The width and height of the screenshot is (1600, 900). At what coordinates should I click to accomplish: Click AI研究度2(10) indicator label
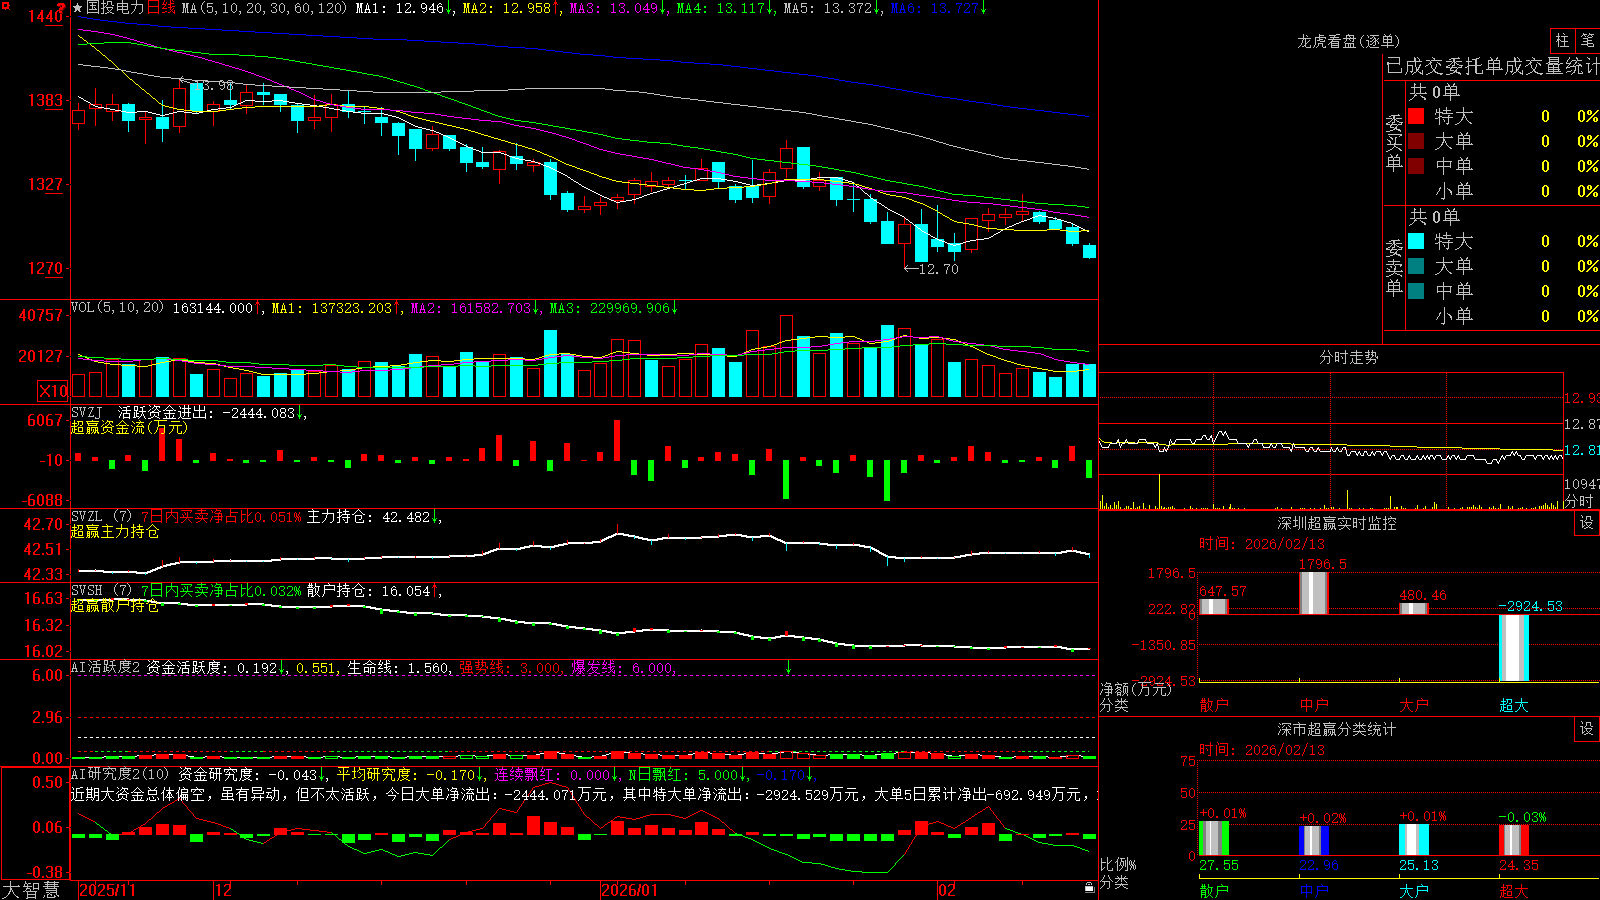pyautogui.click(x=120, y=774)
